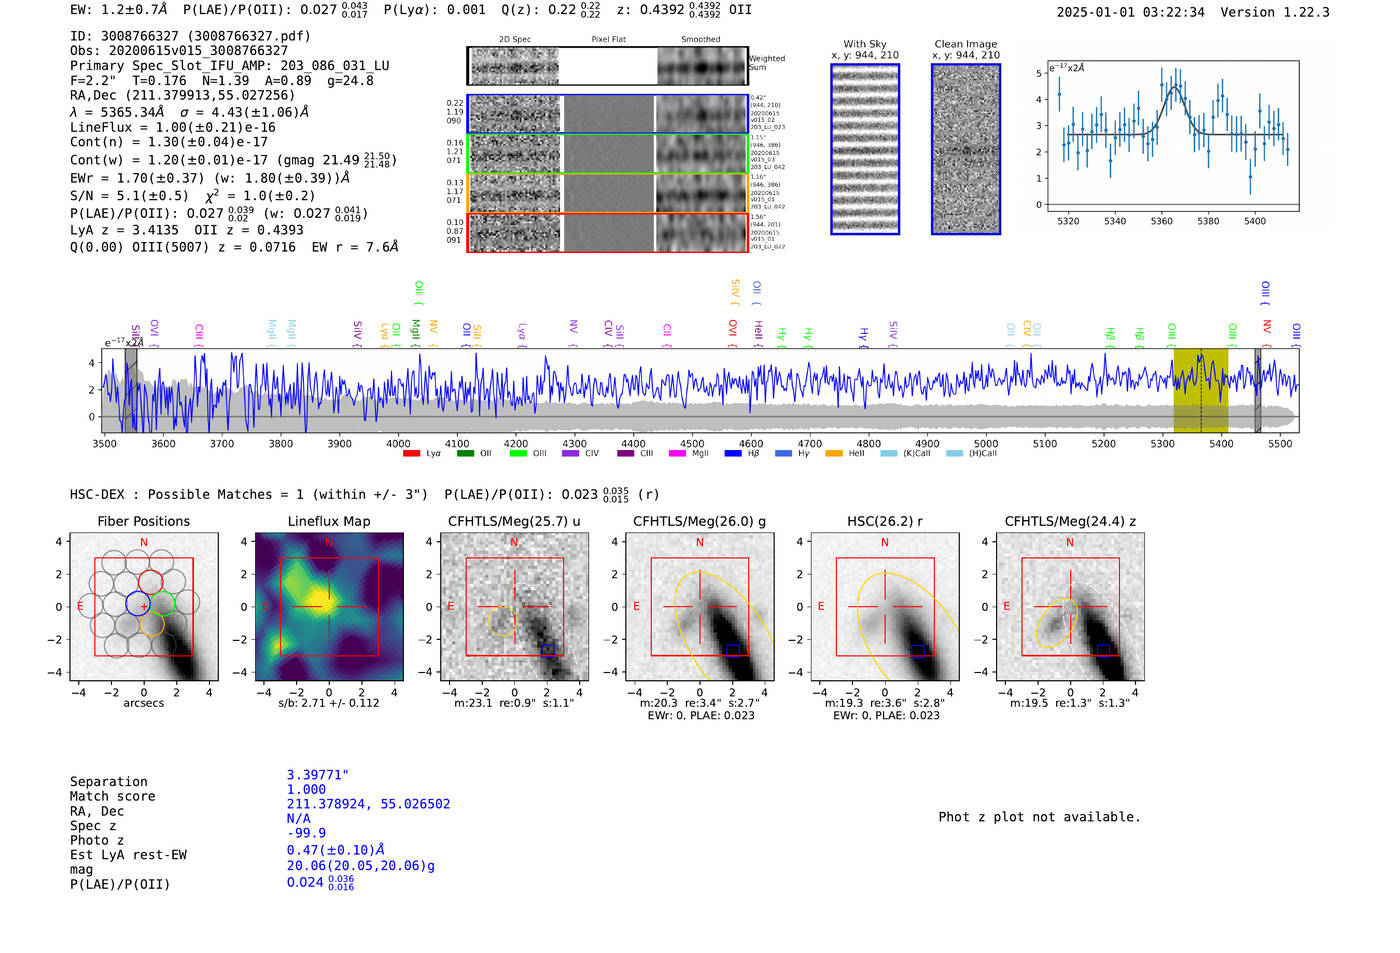
Task: Click the blue fiber circle in Fiber Positions
Action: (x=138, y=603)
